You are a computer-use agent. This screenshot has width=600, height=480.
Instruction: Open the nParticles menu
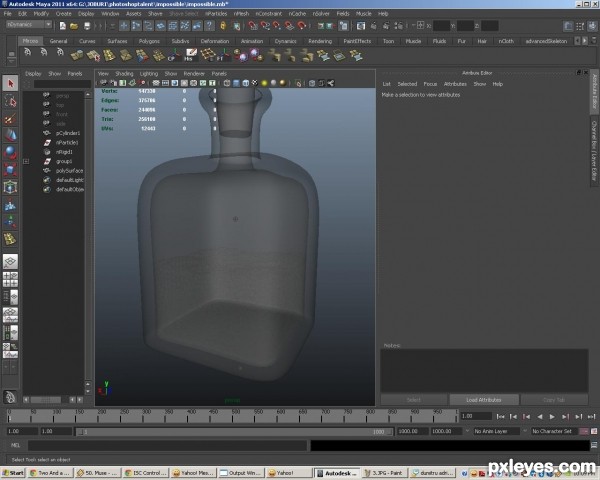[x=216, y=13]
